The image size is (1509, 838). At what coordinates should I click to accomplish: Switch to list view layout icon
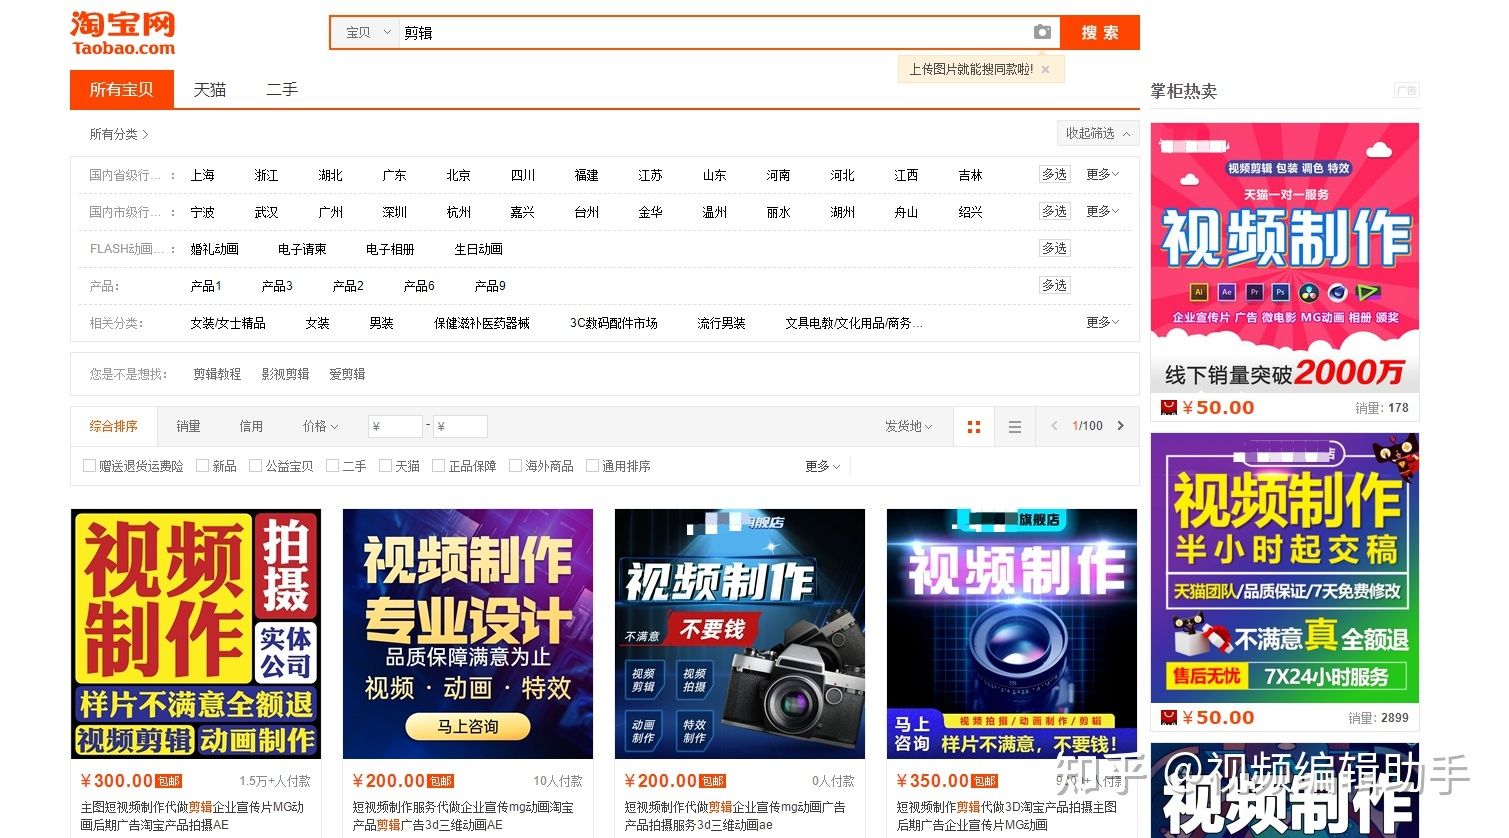tap(1014, 427)
